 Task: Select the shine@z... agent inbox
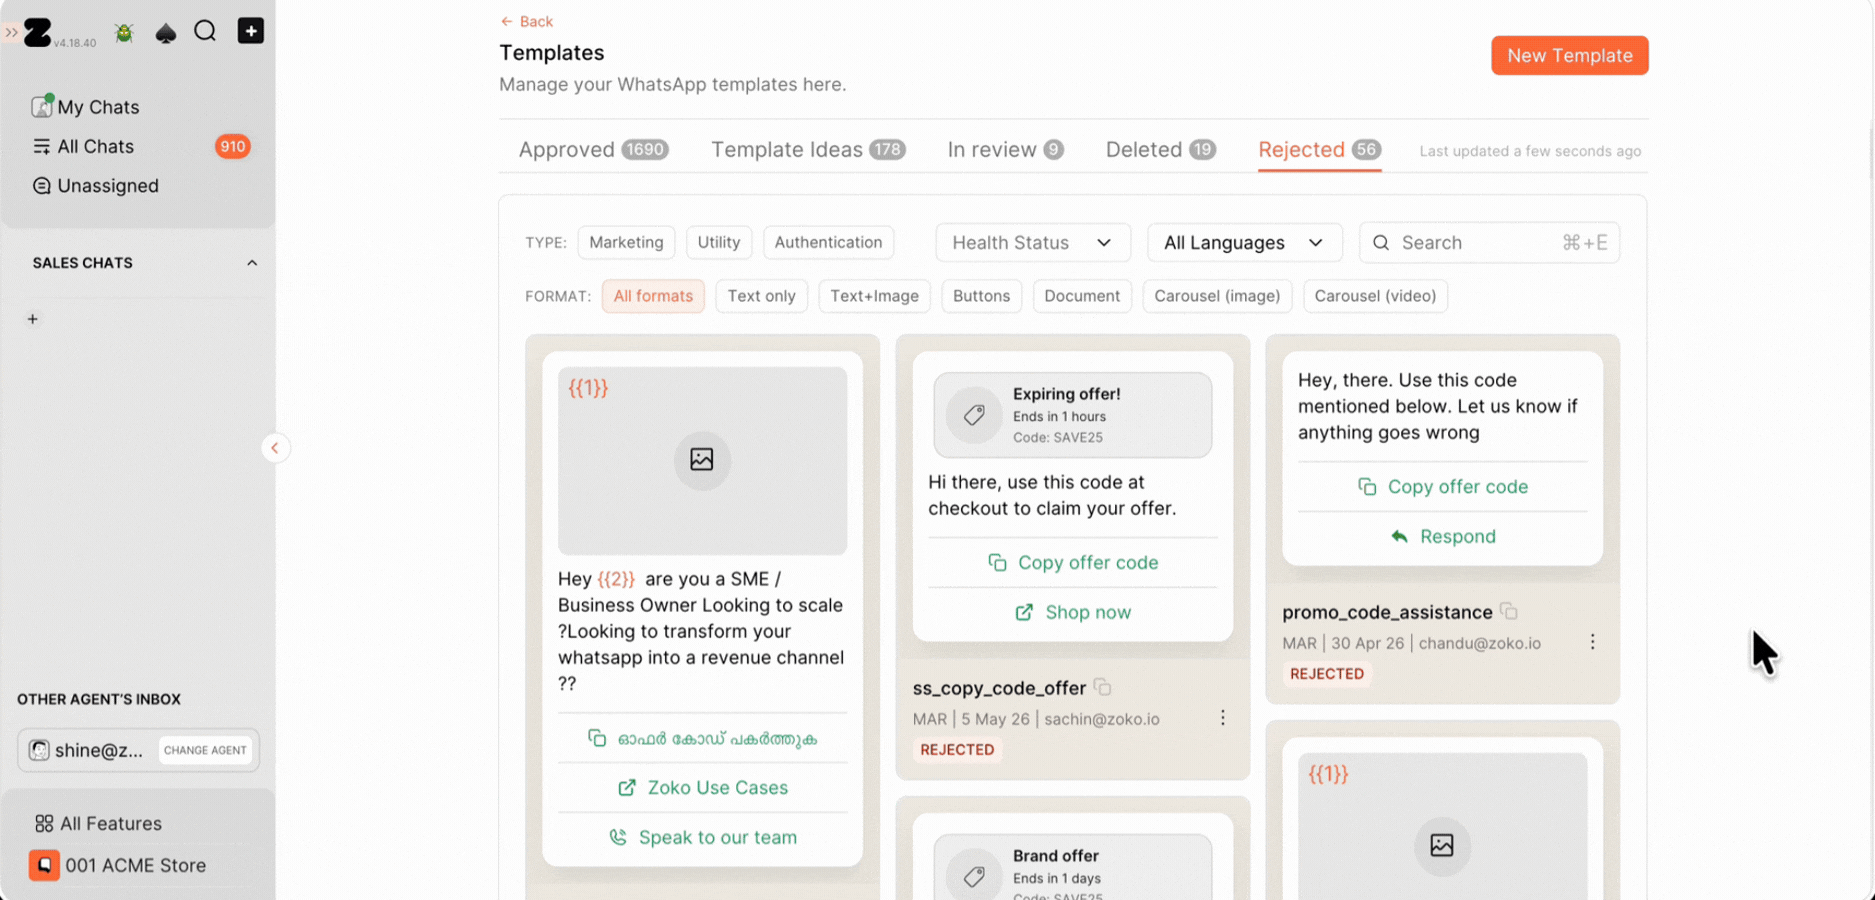(86, 750)
